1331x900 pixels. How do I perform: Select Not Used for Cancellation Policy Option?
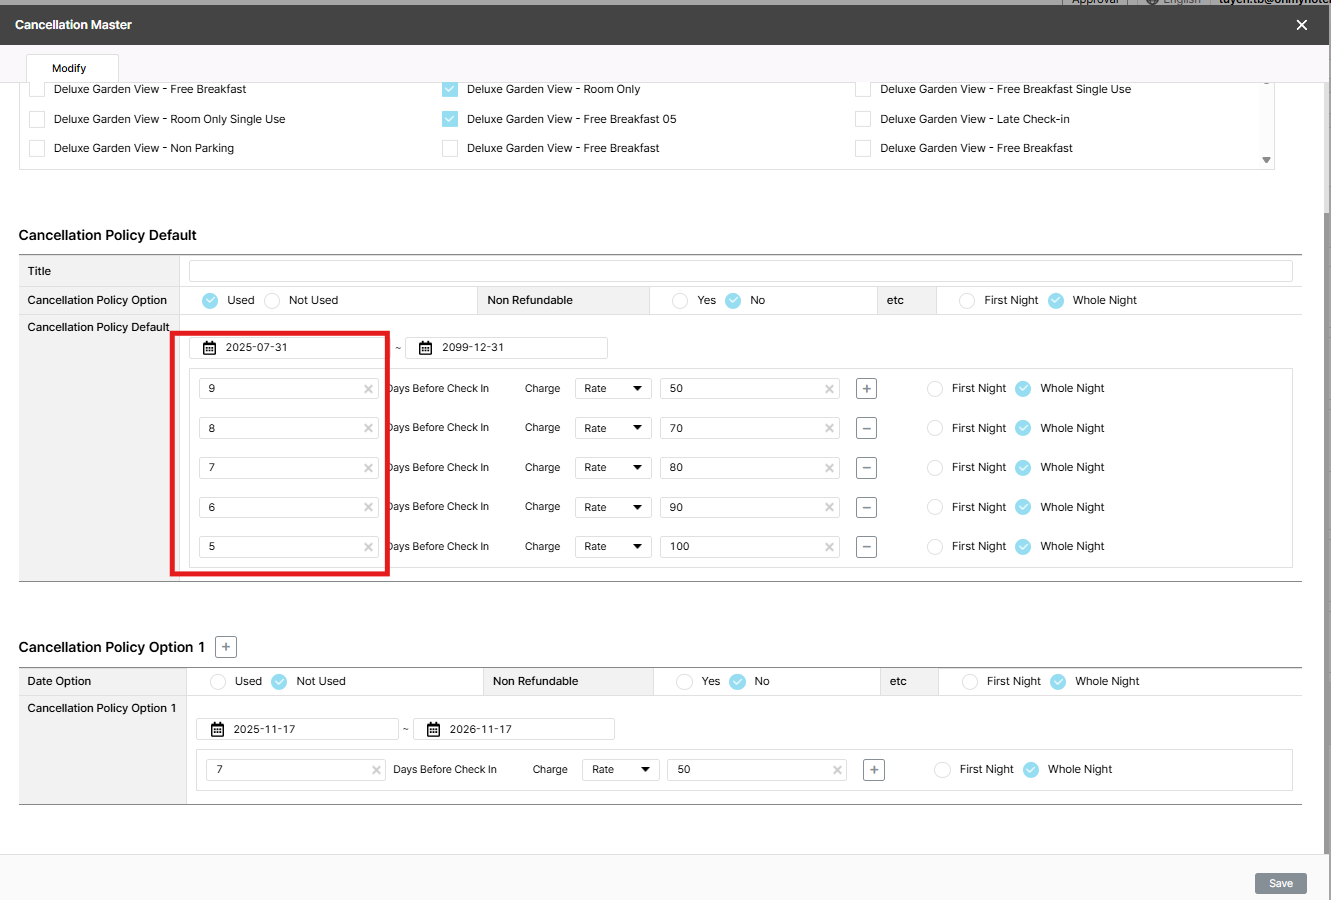(272, 301)
